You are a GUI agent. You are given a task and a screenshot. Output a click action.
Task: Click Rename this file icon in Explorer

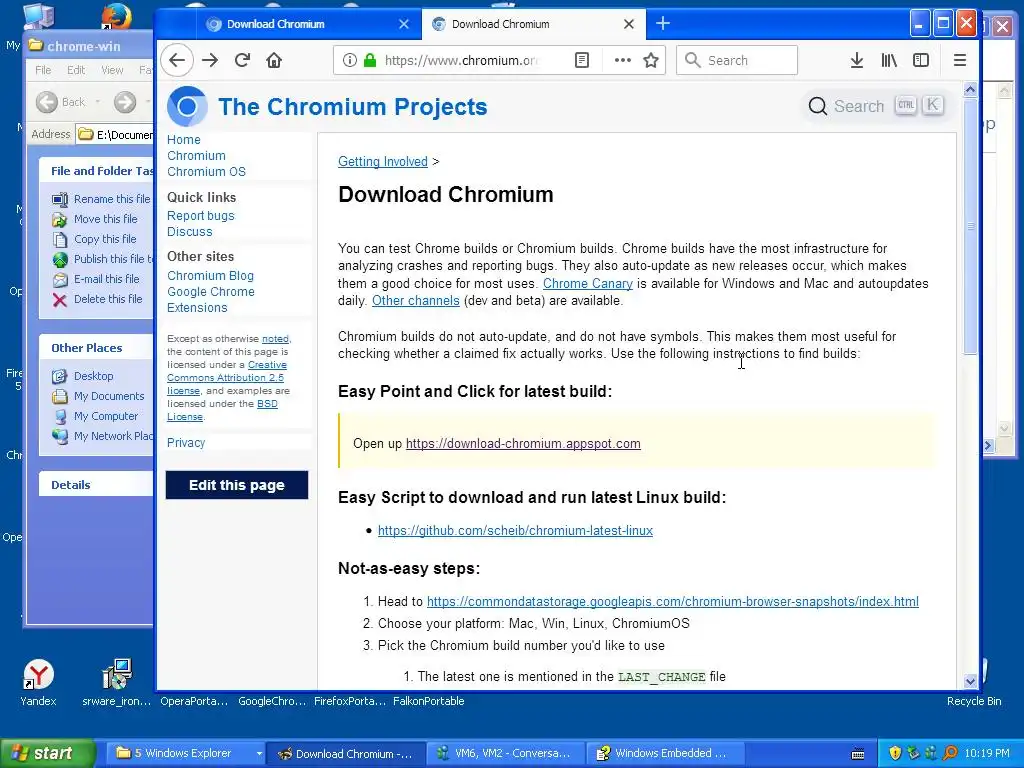[x=59, y=199]
